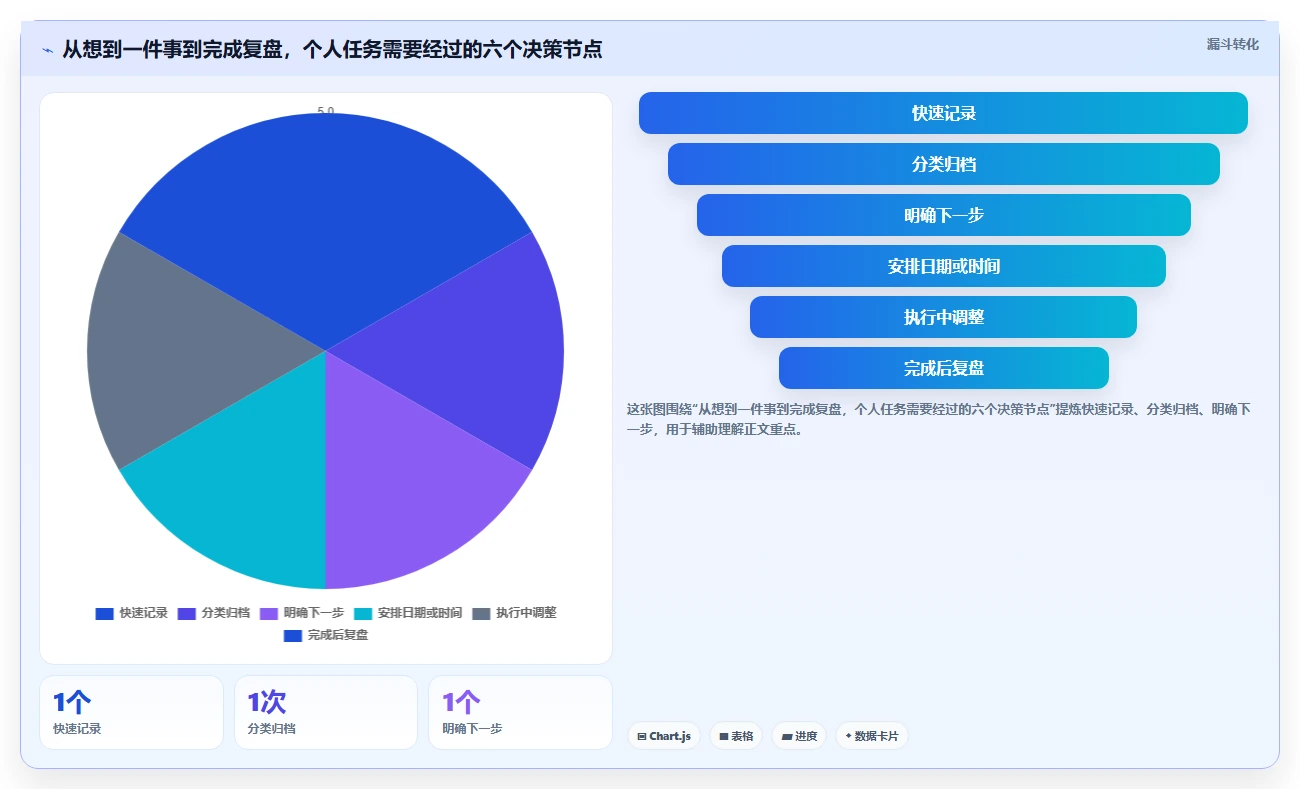Click the 明确下一步 legend color swatch
The width and height of the screenshot is (1300, 789).
click(269, 613)
